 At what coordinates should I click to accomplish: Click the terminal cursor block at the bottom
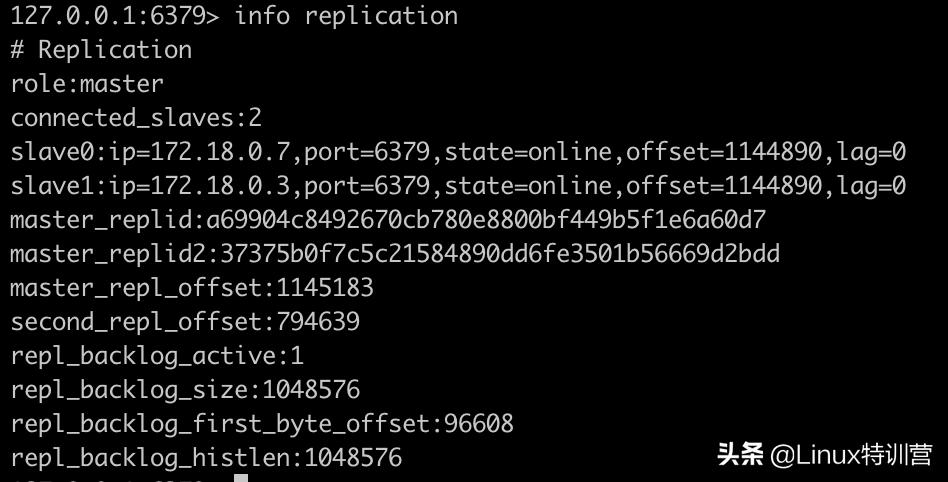pos(241,478)
